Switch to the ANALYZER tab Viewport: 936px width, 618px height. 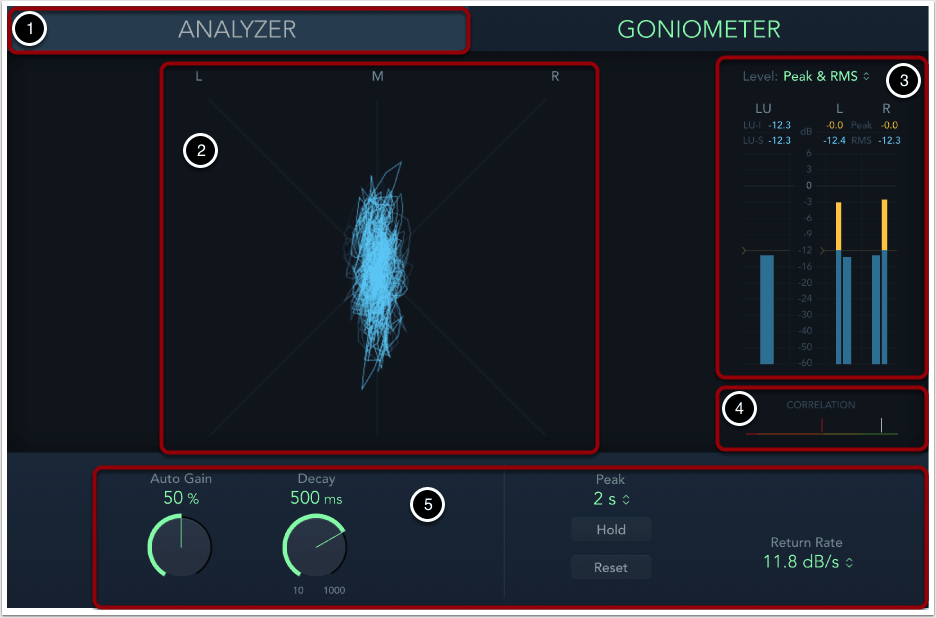(x=238, y=29)
